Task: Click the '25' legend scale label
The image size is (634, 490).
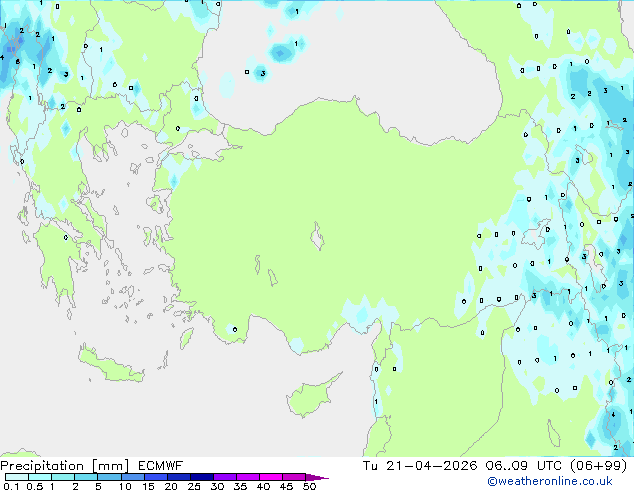Action: coord(194,486)
